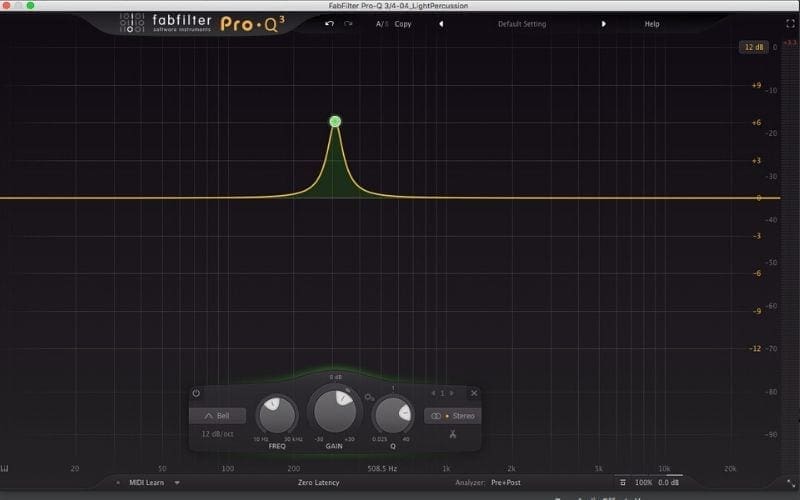
Task: Select next band with right arrow
Action: point(451,393)
